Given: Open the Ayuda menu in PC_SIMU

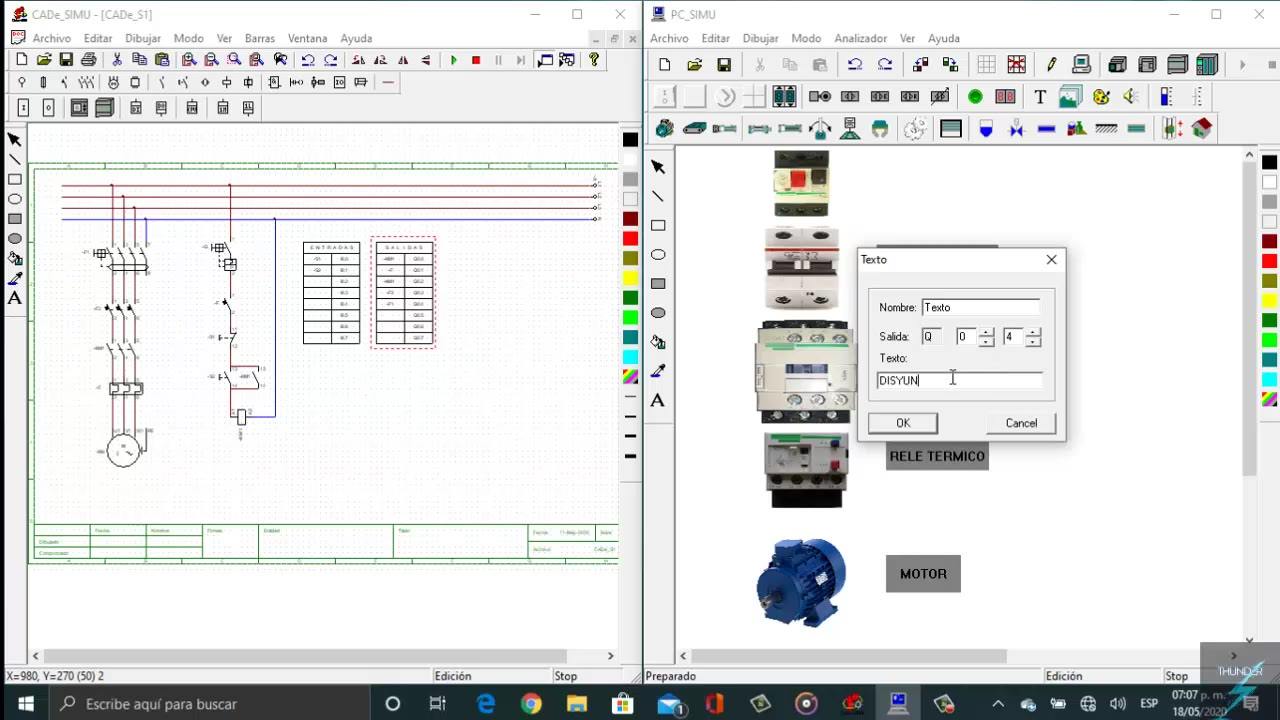Looking at the screenshot, I should (944, 38).
